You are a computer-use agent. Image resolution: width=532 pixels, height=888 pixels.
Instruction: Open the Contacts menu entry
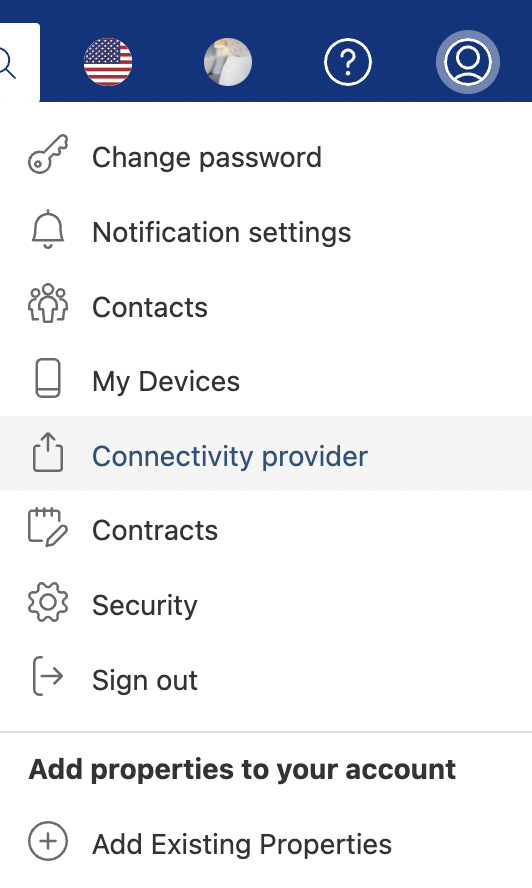266,307
